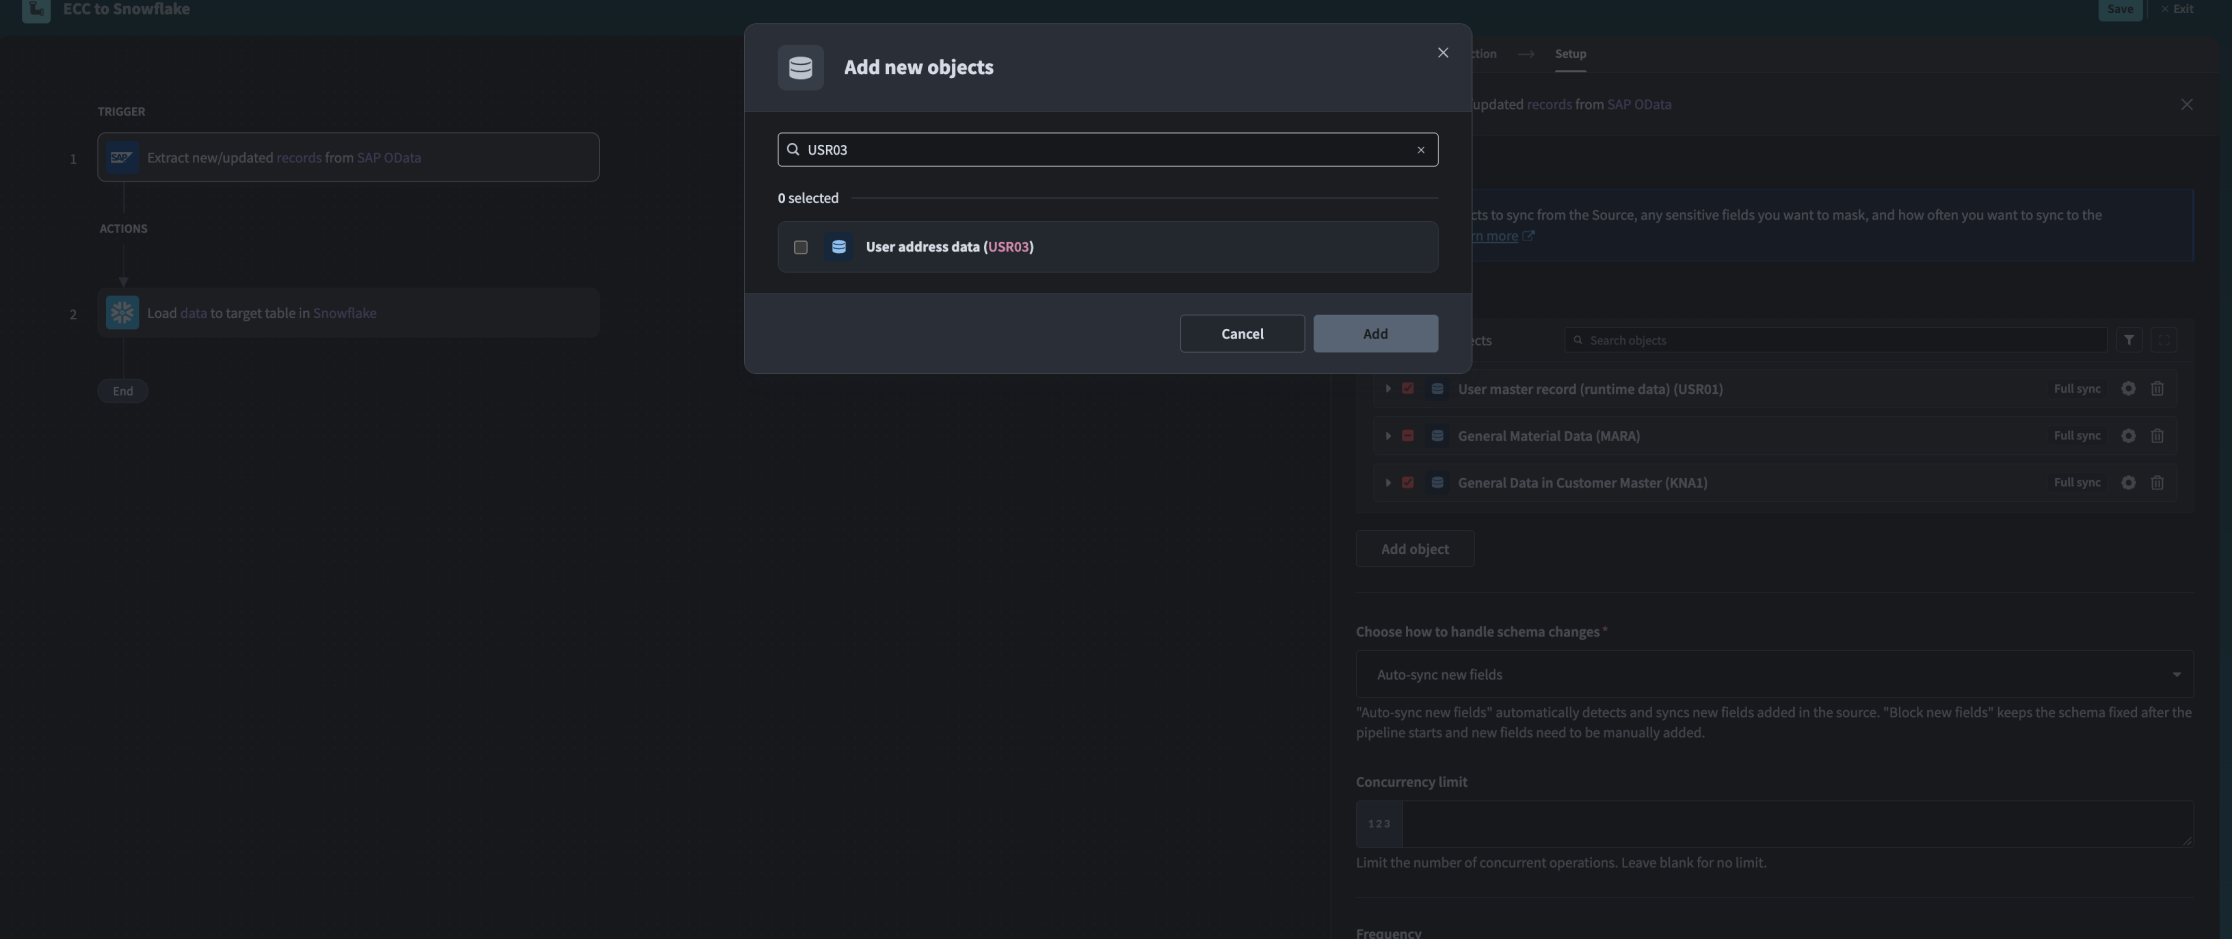Viewport: 2232px width, 939px height.
Task: Click the Concurrency limit input field
Action: pos(1797,824)
